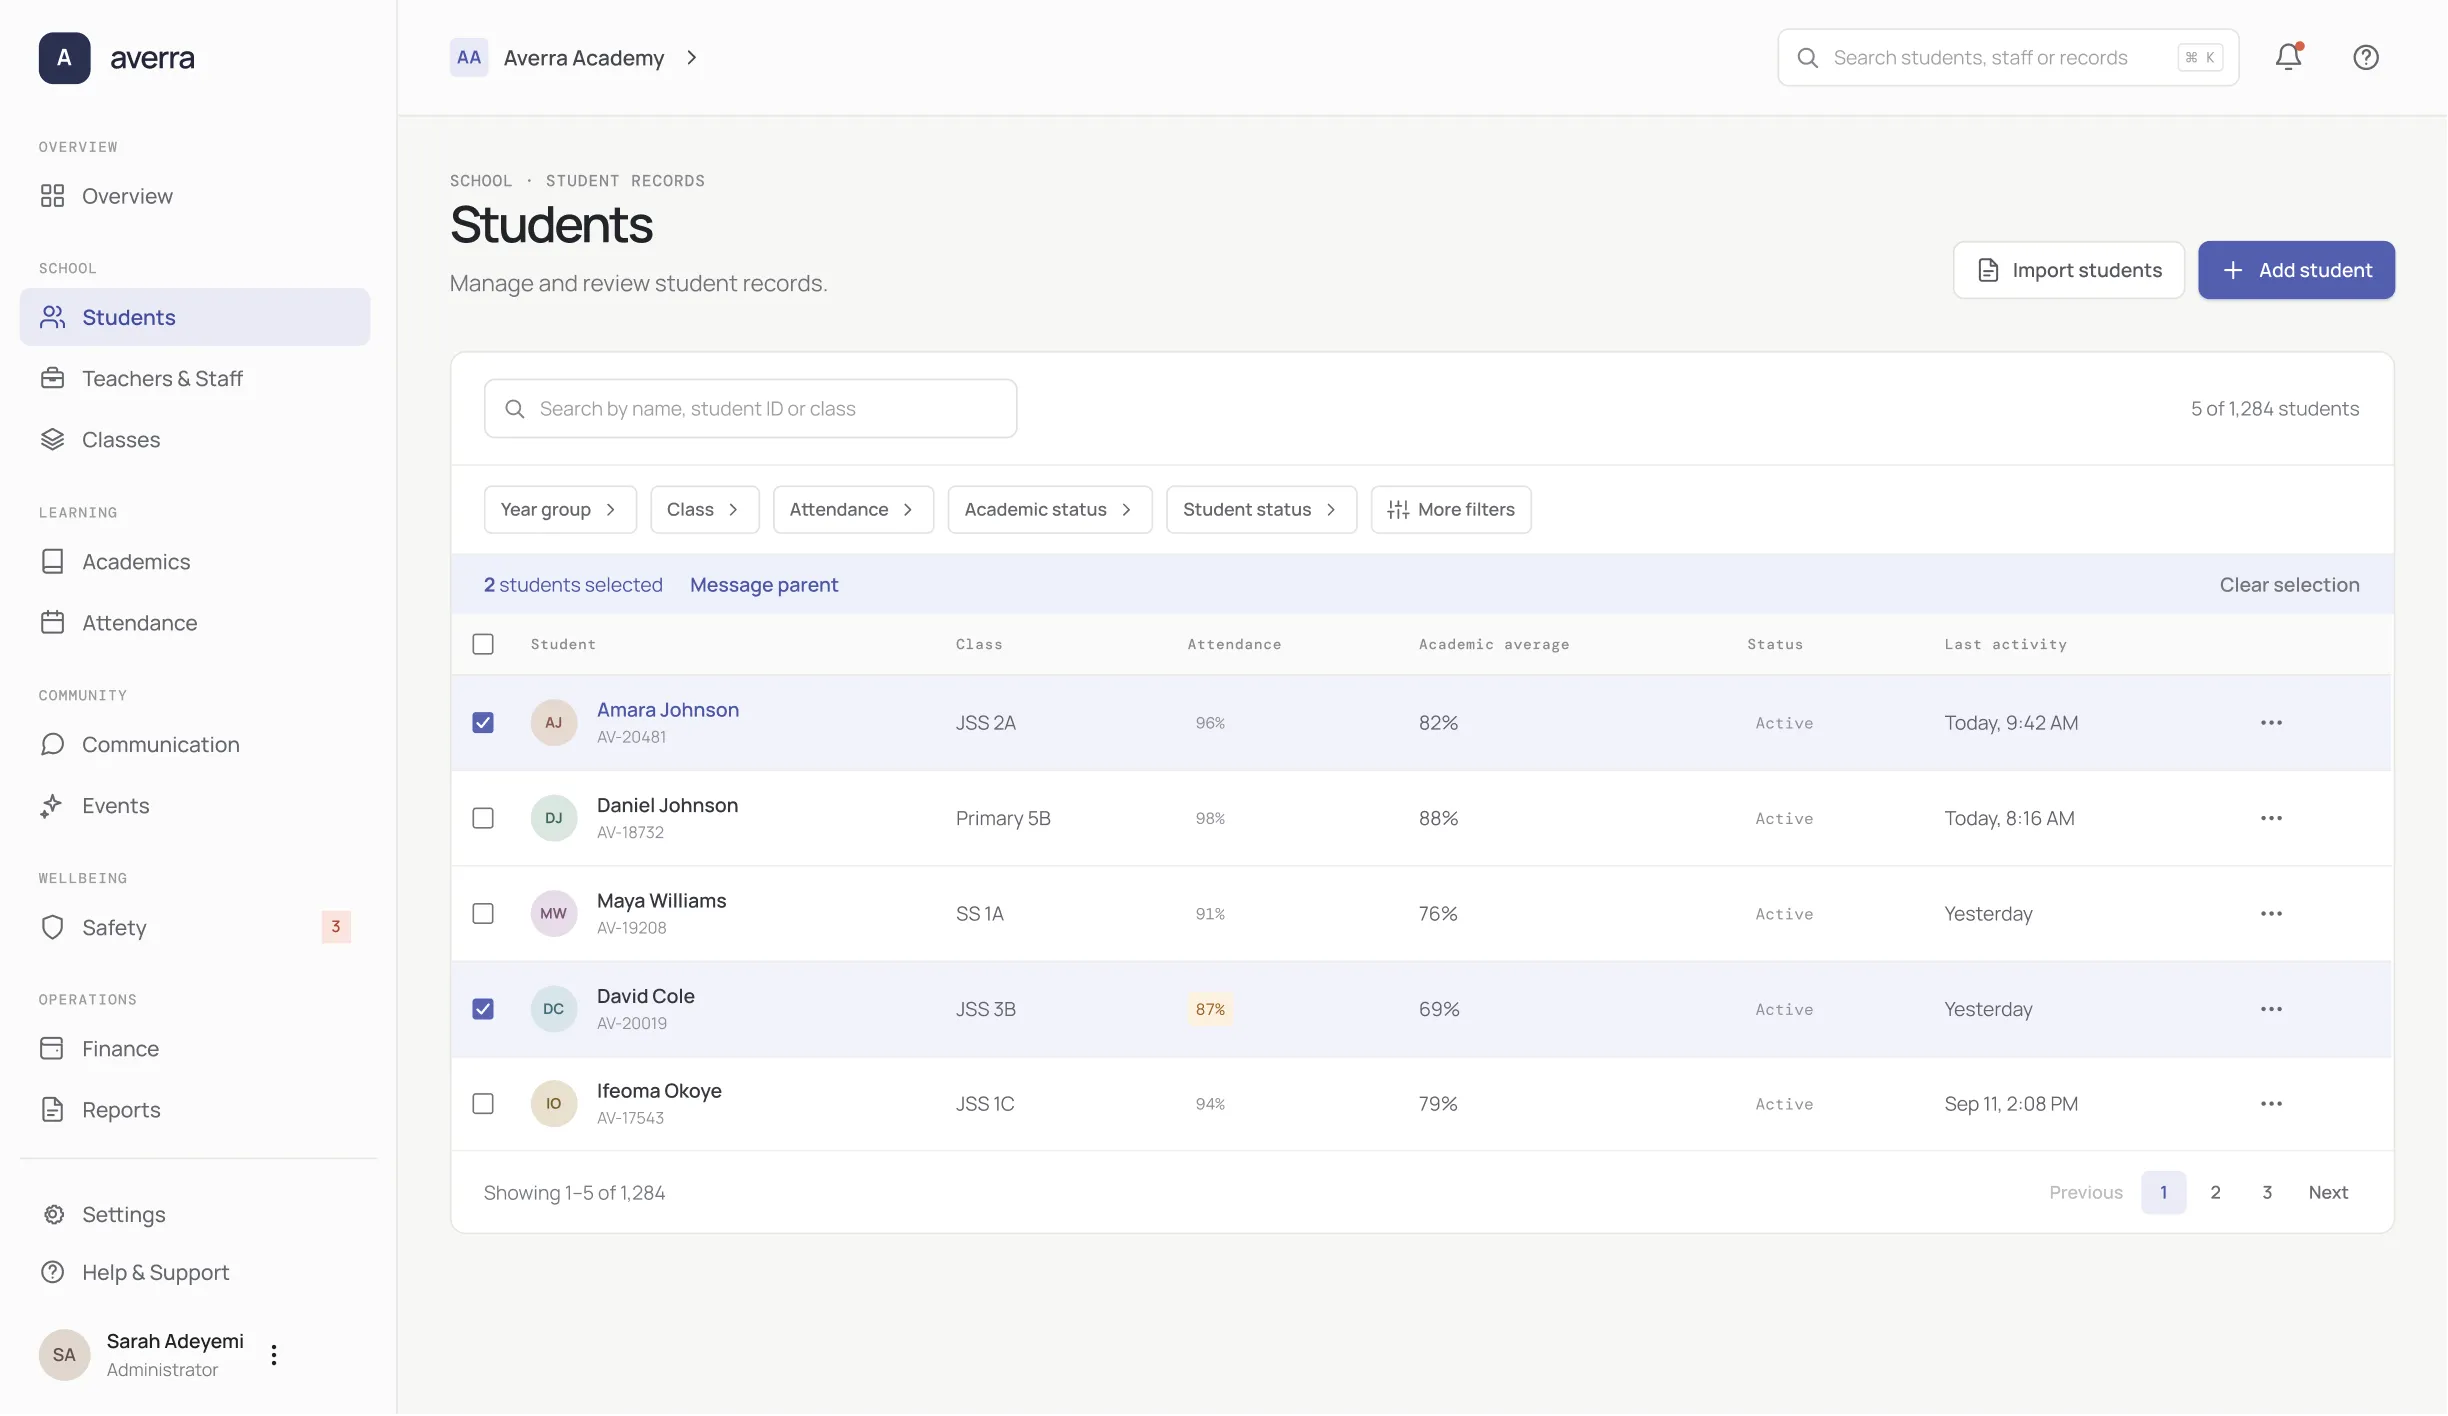Expand the Student status filter
This screenshot has width=2448, height=1416.
(x=1261, y=509)
